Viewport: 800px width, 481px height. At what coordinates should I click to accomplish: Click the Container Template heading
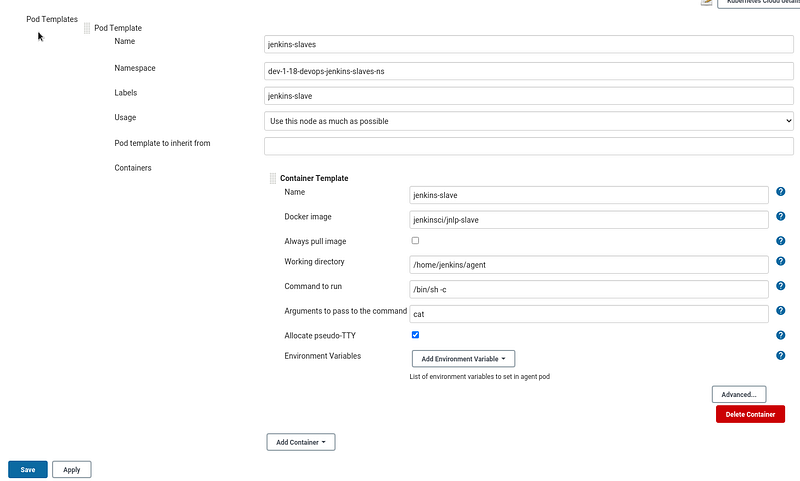tap(314, 178)
